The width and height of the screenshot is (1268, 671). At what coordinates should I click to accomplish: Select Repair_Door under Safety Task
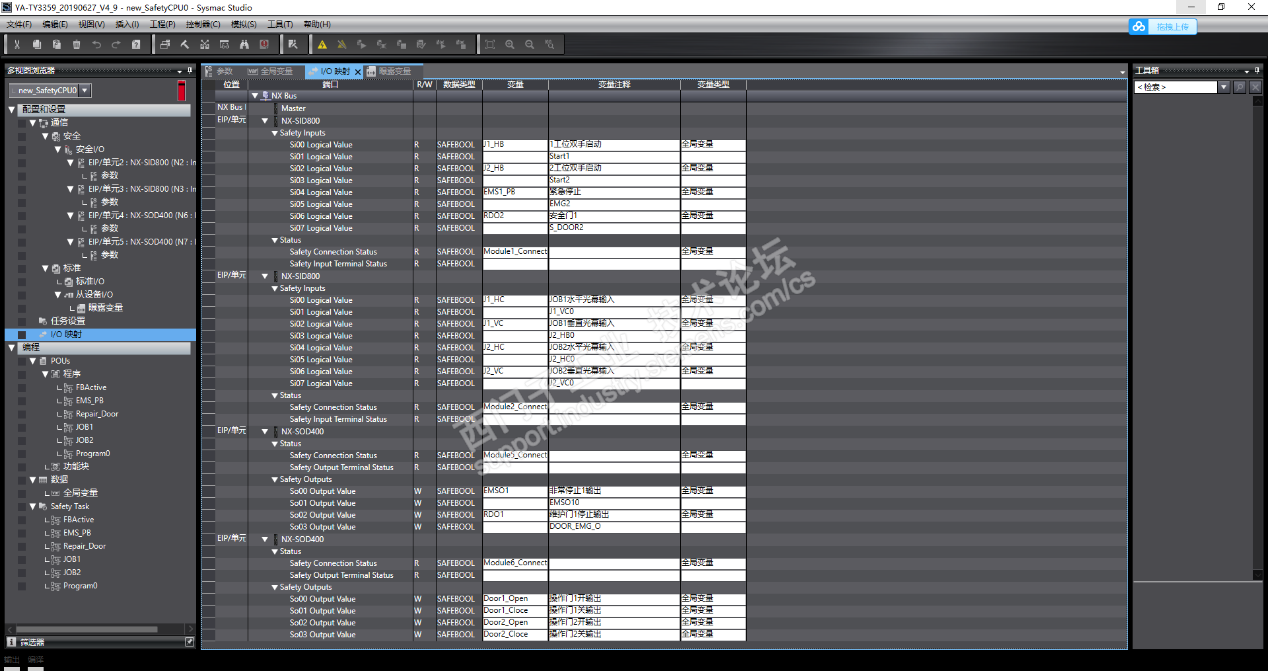tap(85, 546)
